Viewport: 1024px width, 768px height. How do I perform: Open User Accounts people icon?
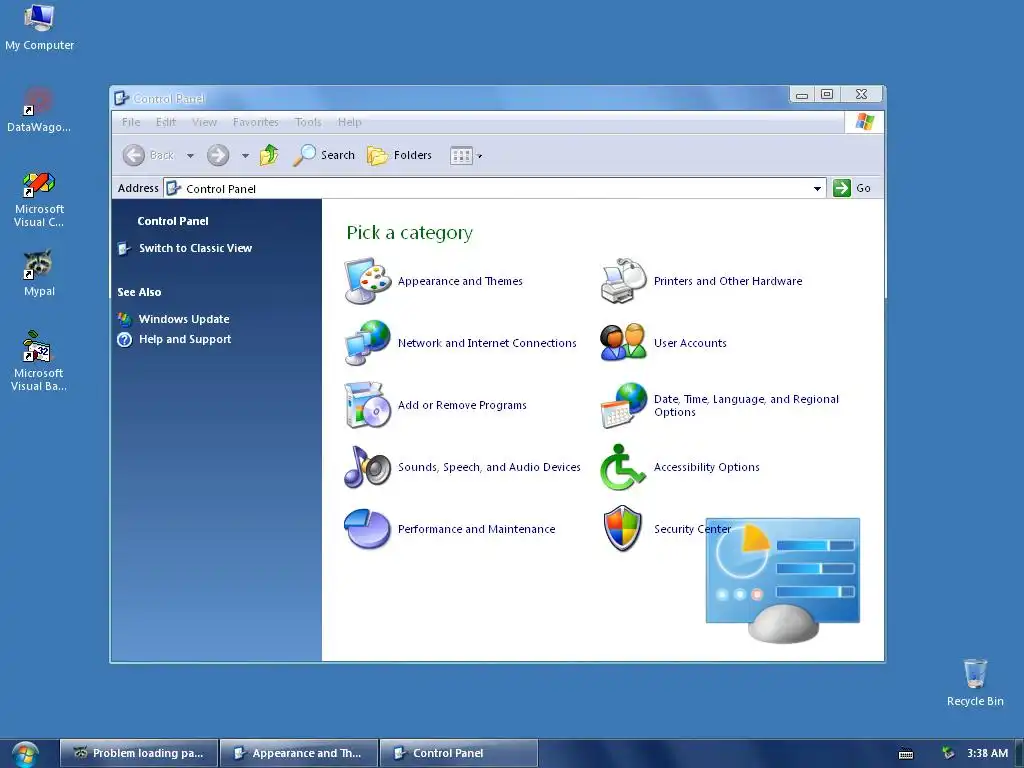(x=624, y=343)
